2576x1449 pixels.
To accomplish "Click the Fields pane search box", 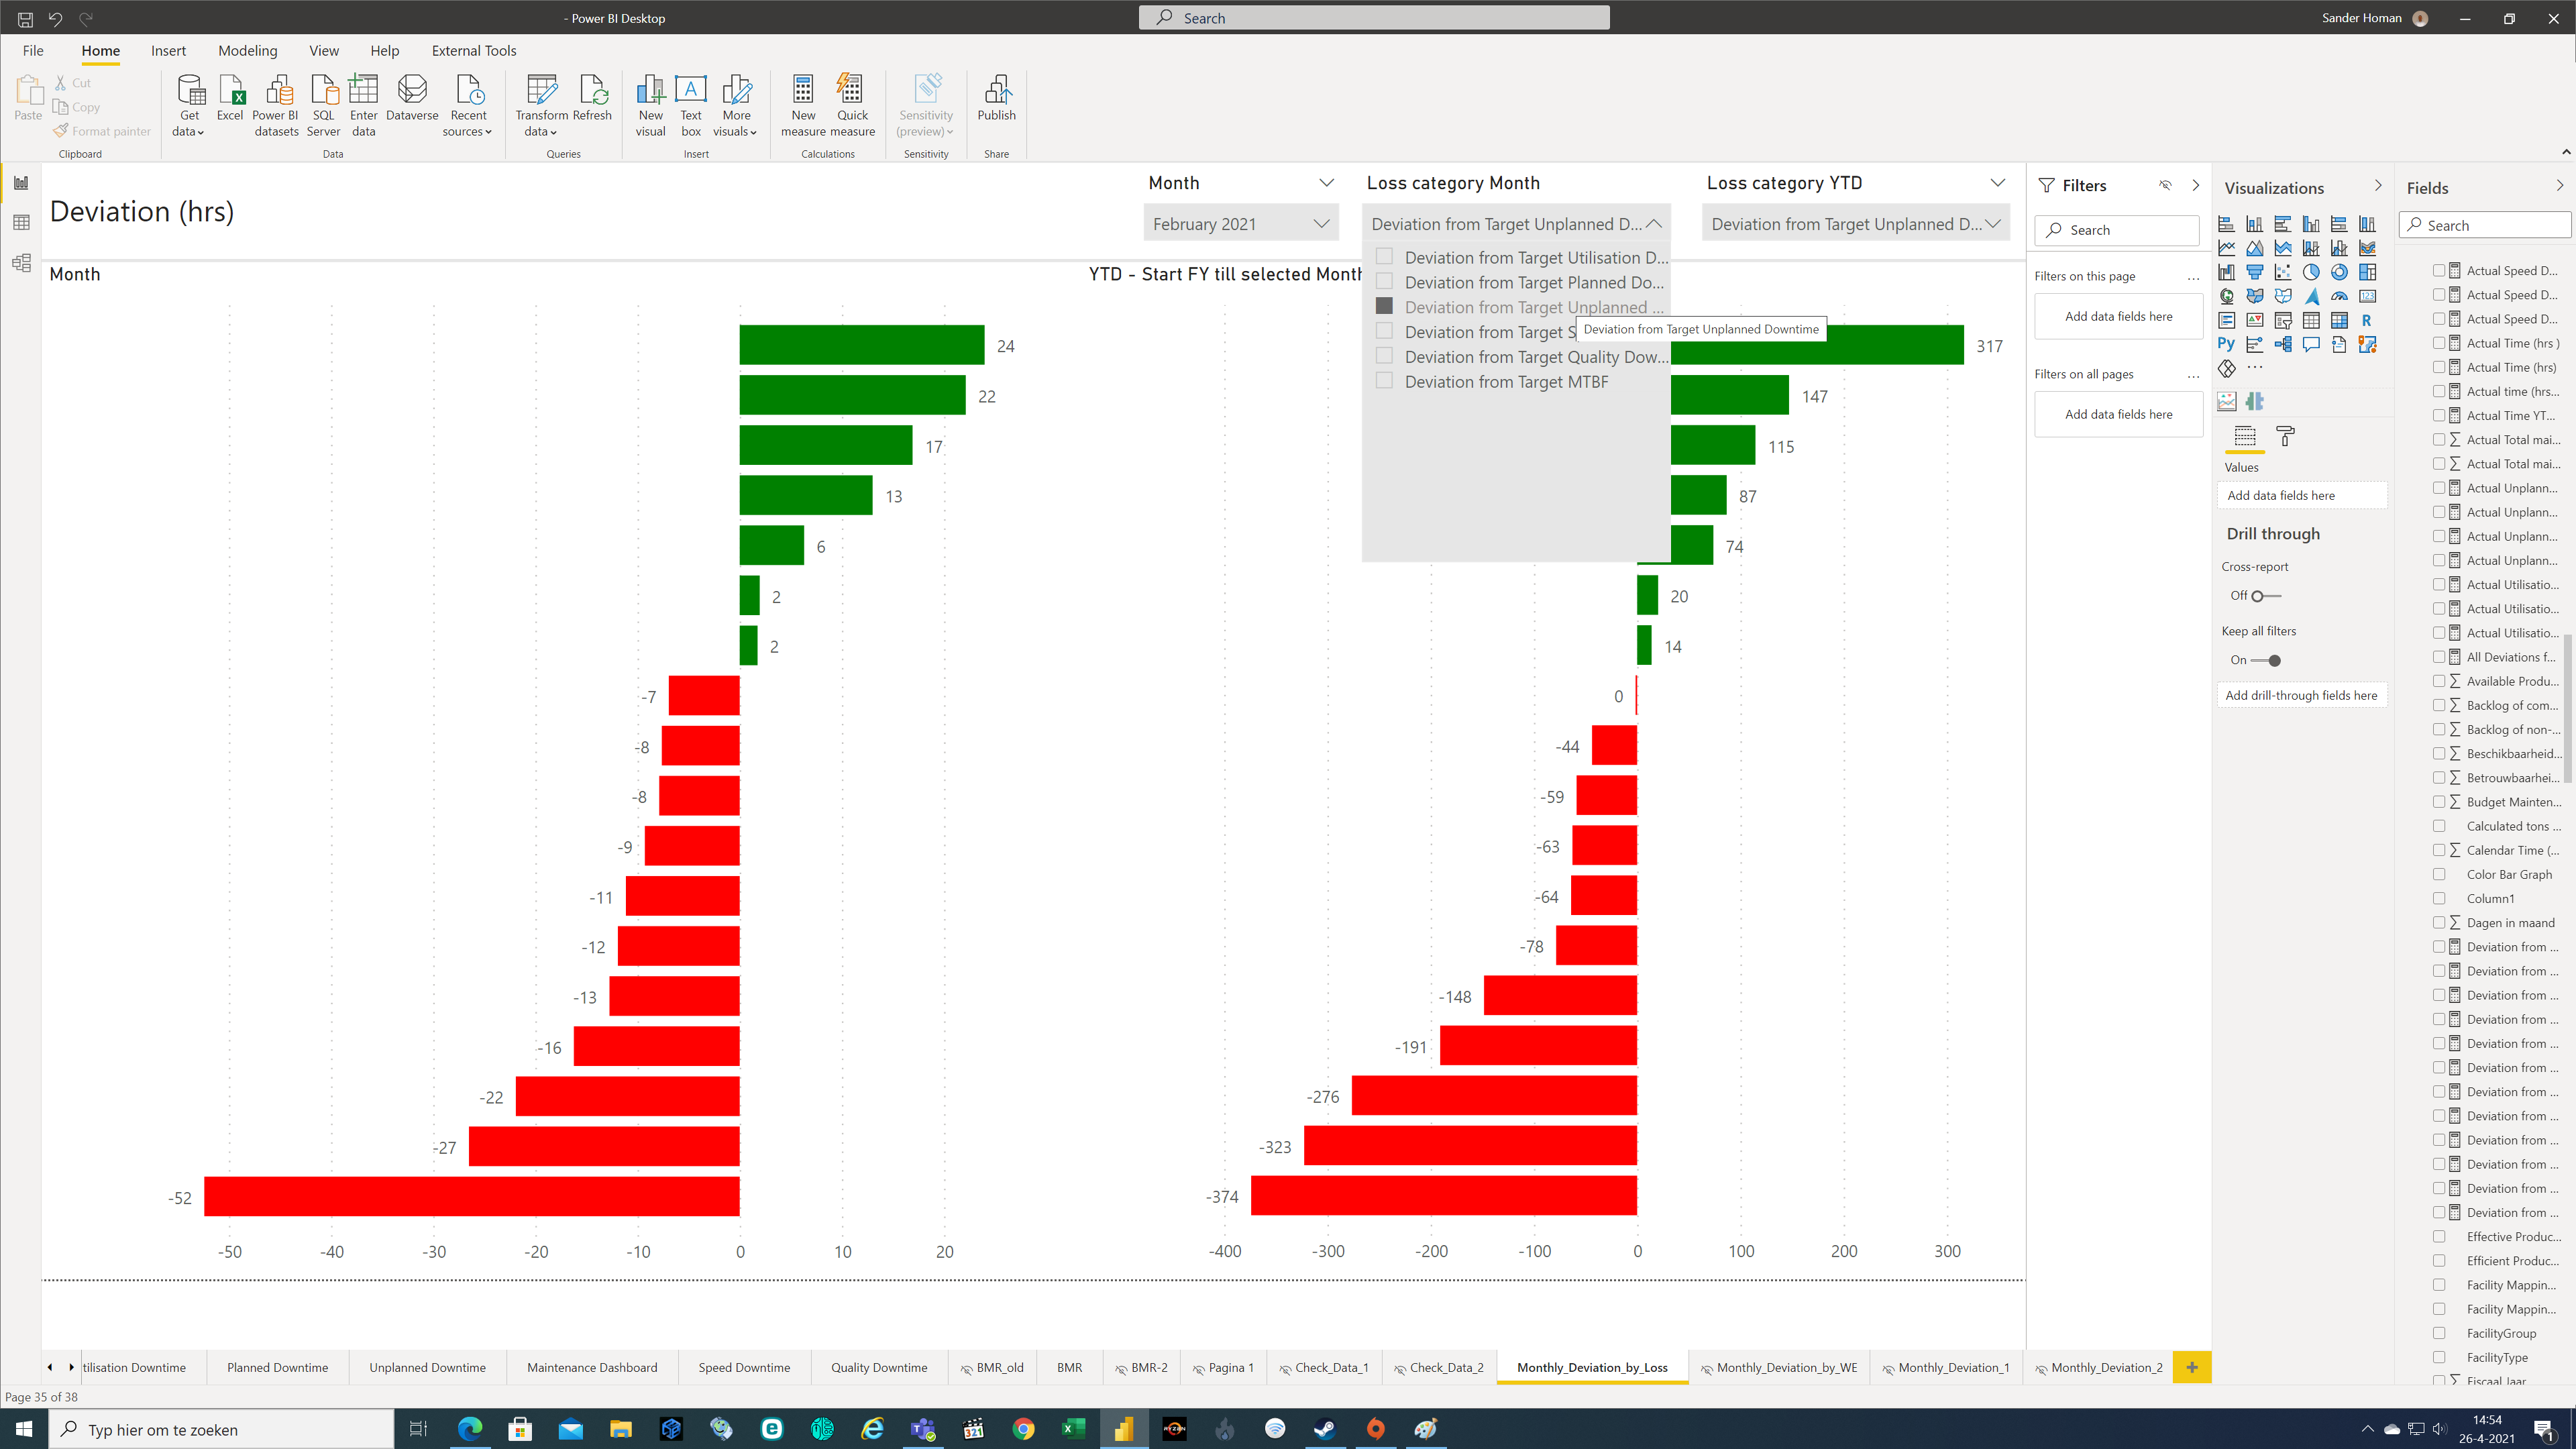I will 2485,225.
